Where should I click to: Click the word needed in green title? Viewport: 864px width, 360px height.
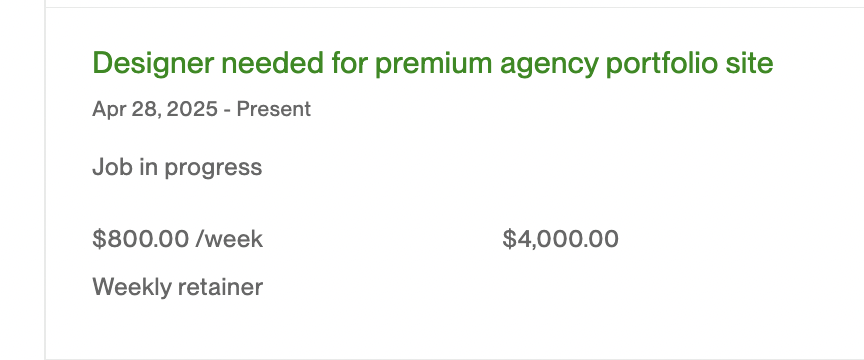coord(272,62)
